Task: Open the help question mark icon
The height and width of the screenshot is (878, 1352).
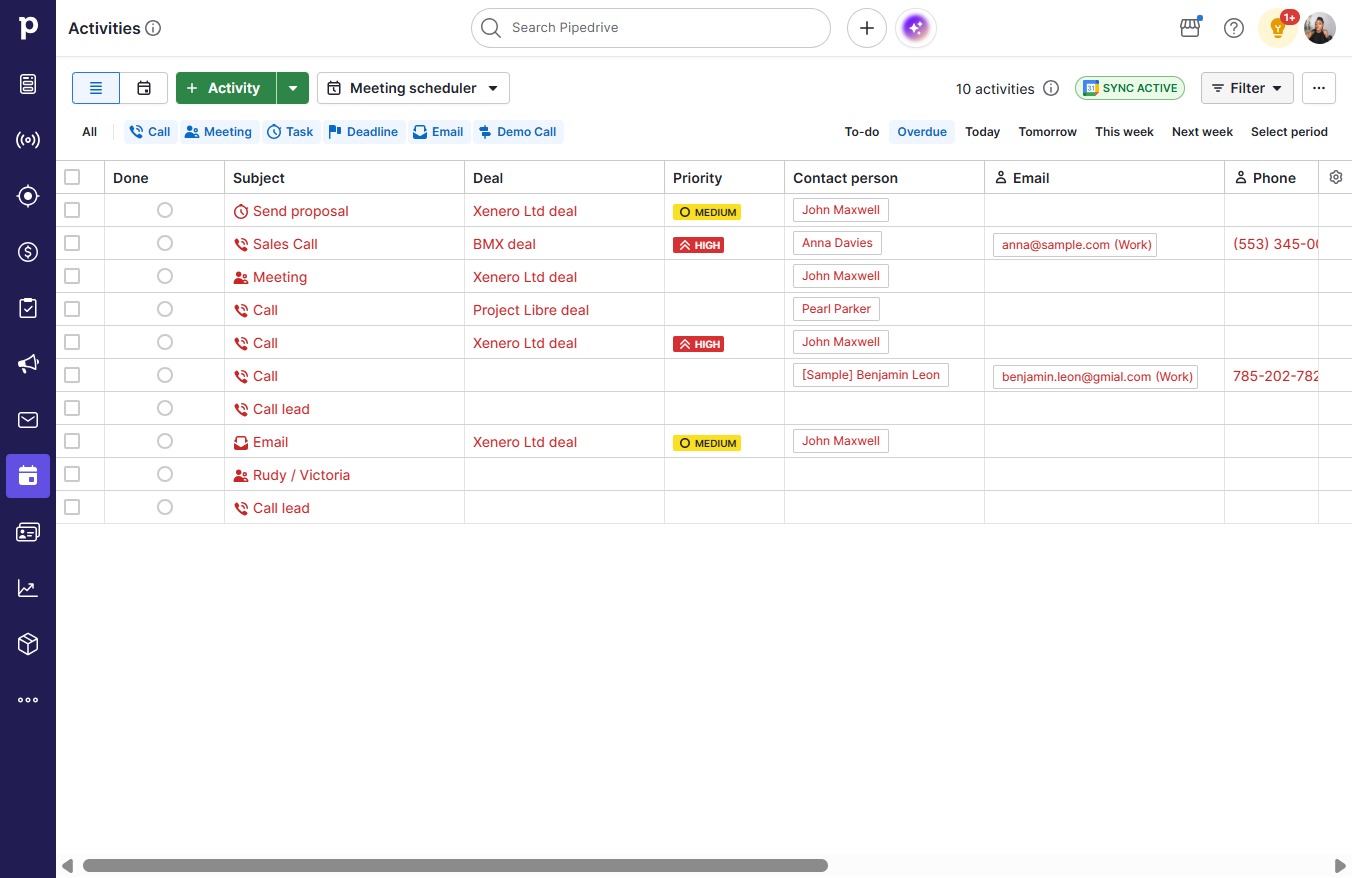Action: [1234, 28]
